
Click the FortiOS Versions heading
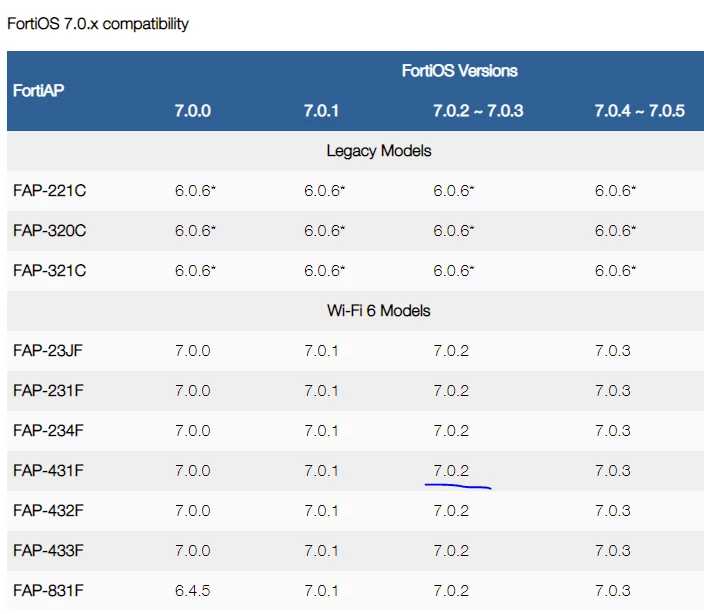[x=459, y=71]
